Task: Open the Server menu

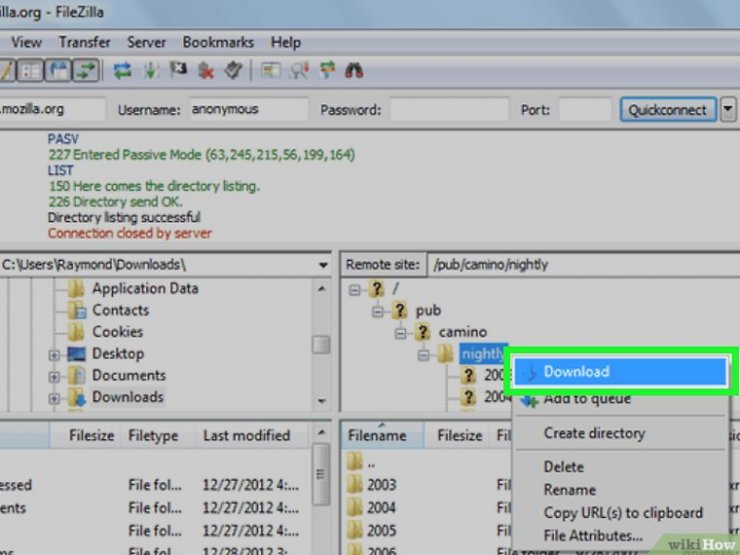Action: coord(146,42)
